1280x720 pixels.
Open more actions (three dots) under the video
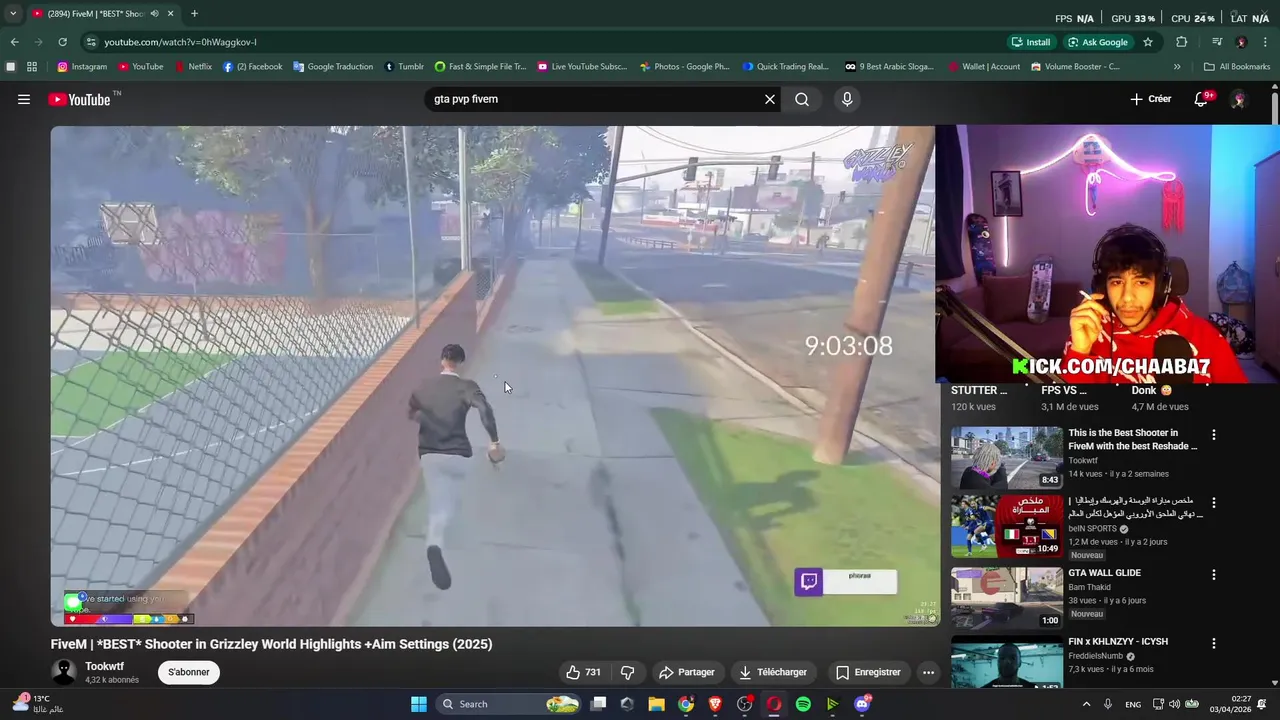coord(928,672)
